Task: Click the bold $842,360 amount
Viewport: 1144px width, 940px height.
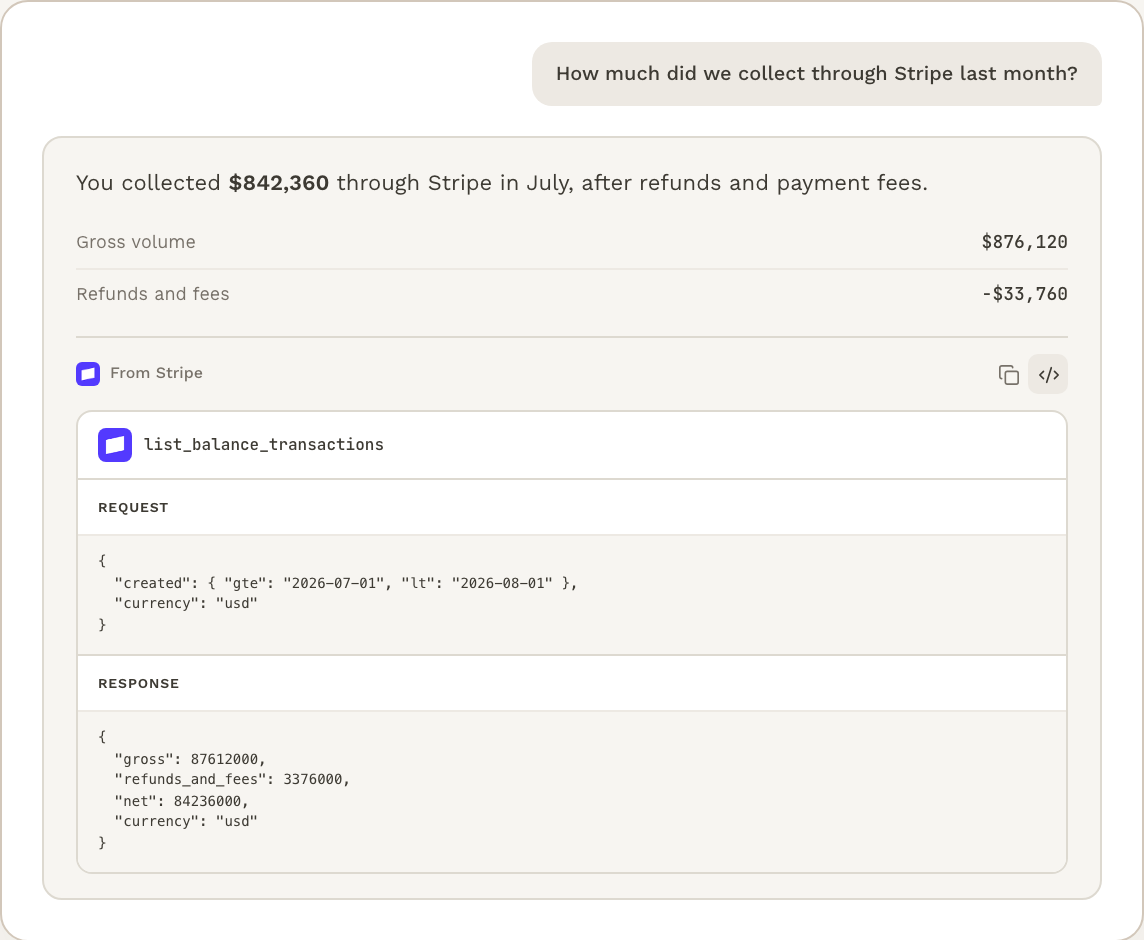Action: (x=279, y=182)
